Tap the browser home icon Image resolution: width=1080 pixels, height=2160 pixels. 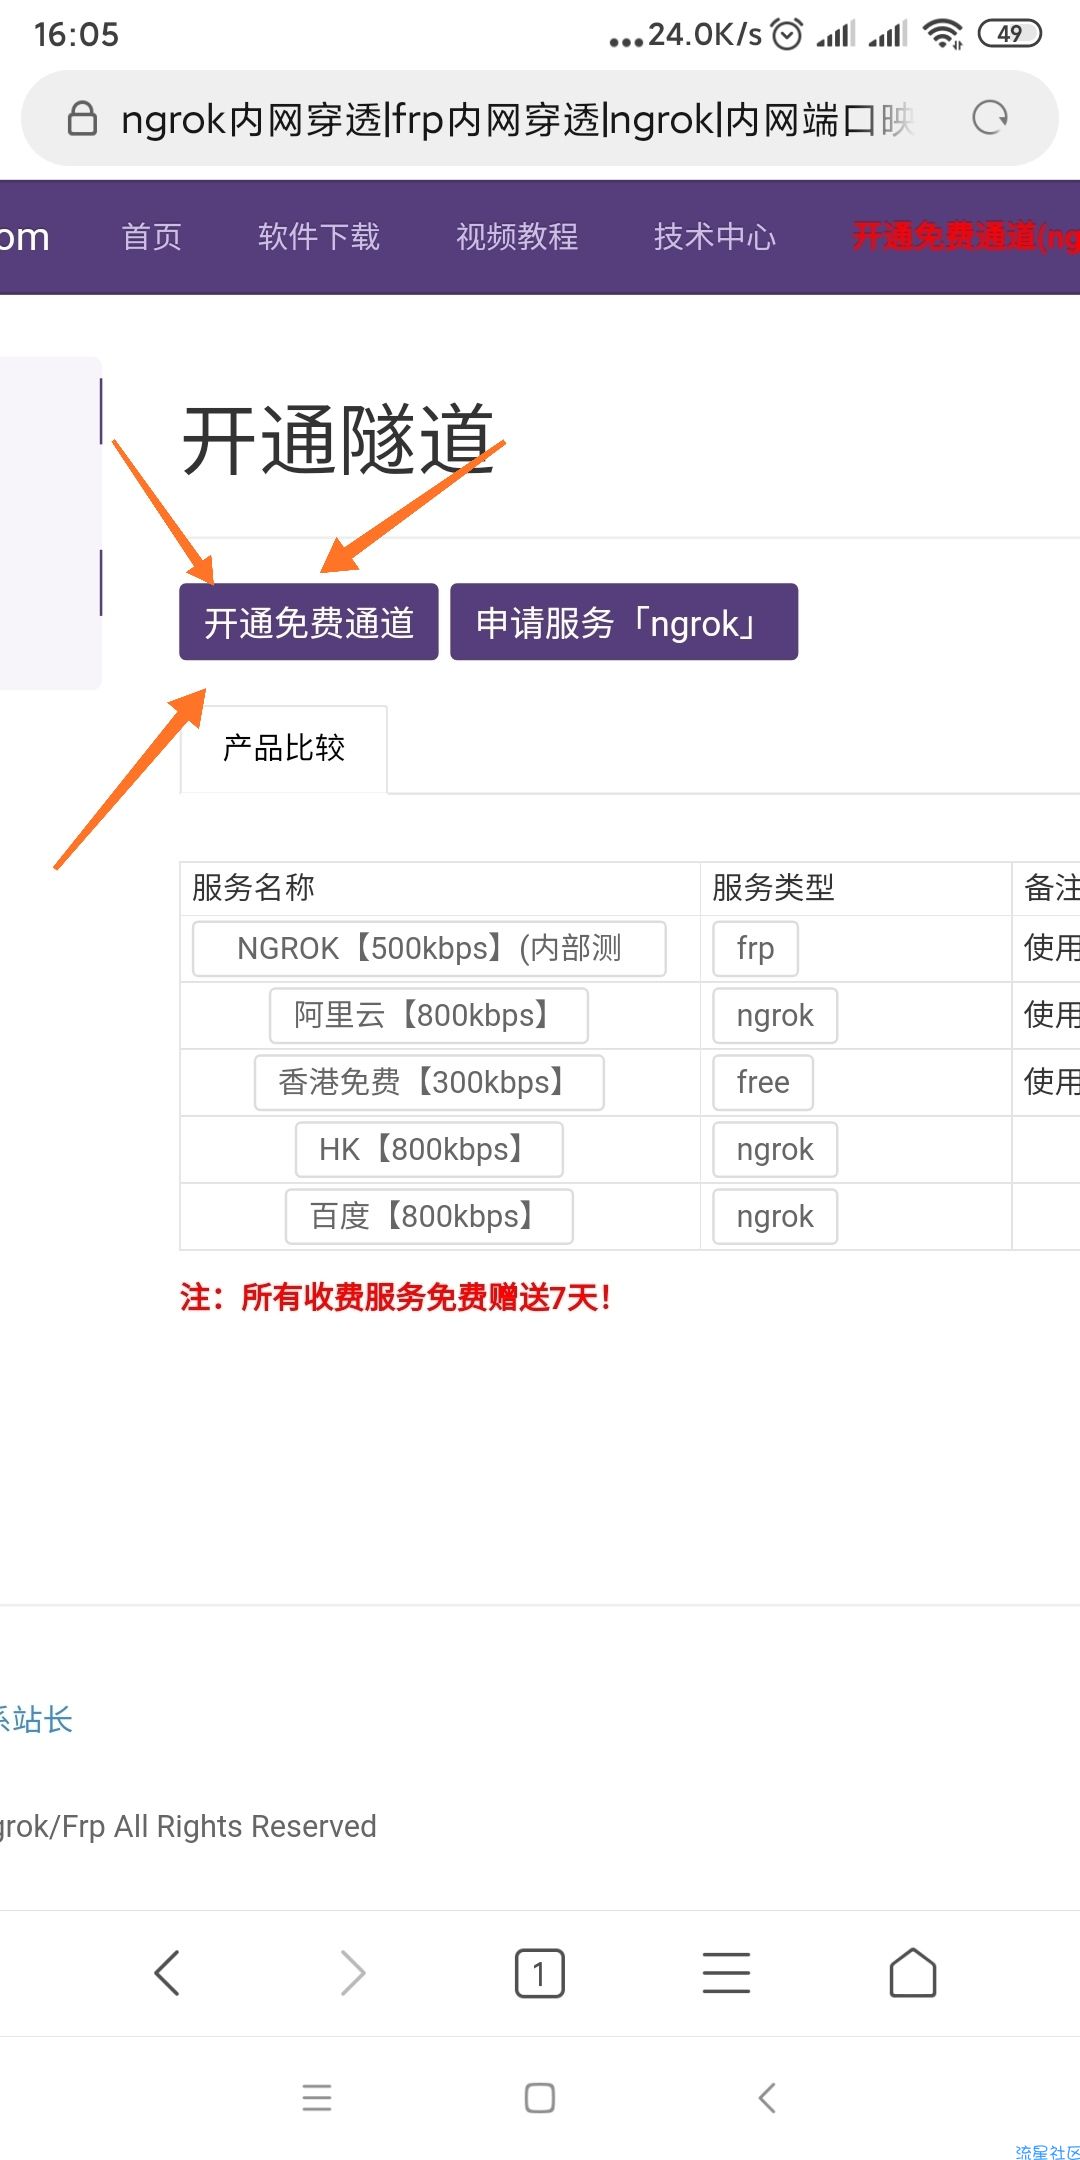pyautogui.click(x=913, y=1973)
